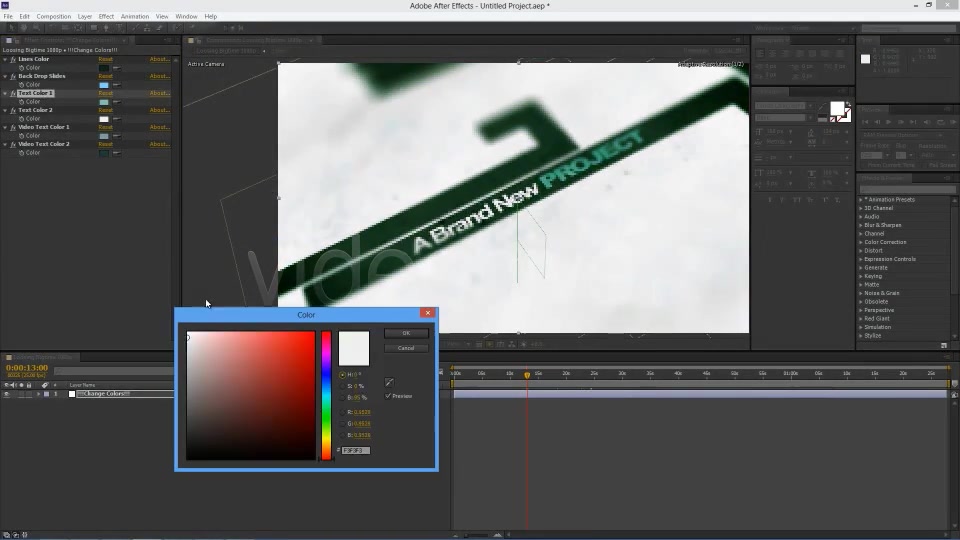Click inside the hex color input field

tap(356, 451)
